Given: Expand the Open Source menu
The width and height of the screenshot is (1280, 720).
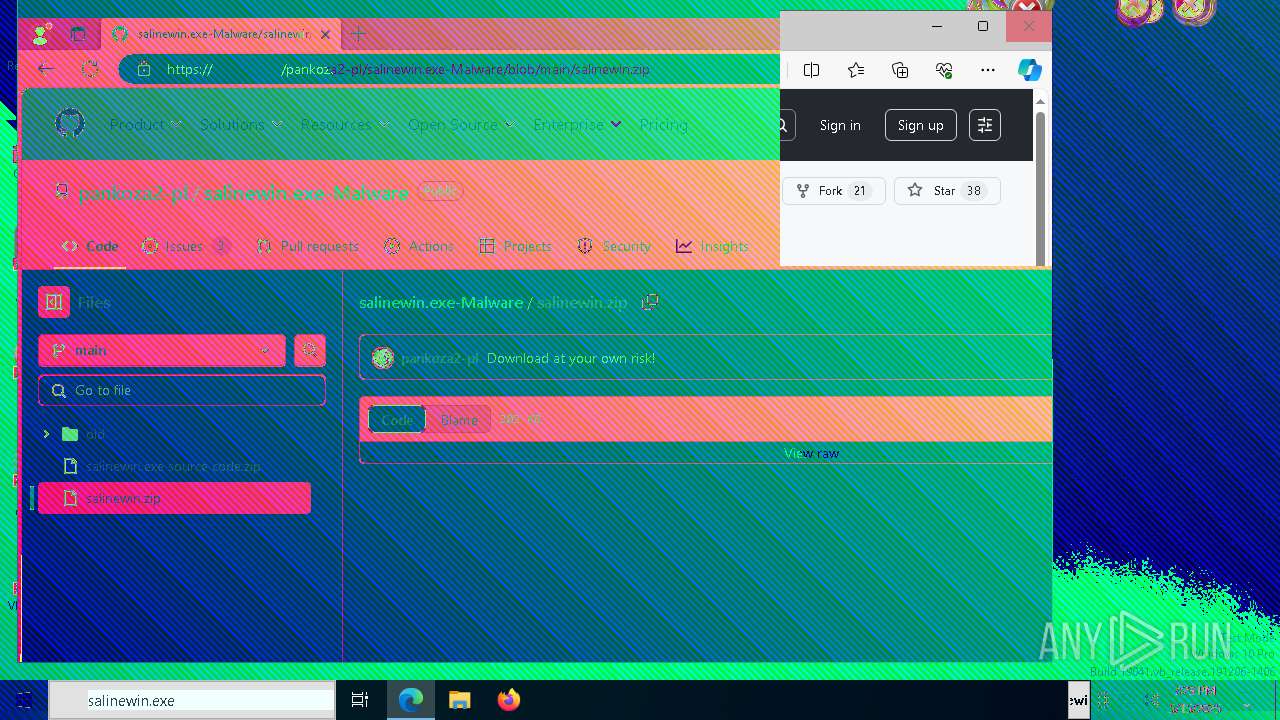Looking at the screenshot, I should [x=461, y=125].
